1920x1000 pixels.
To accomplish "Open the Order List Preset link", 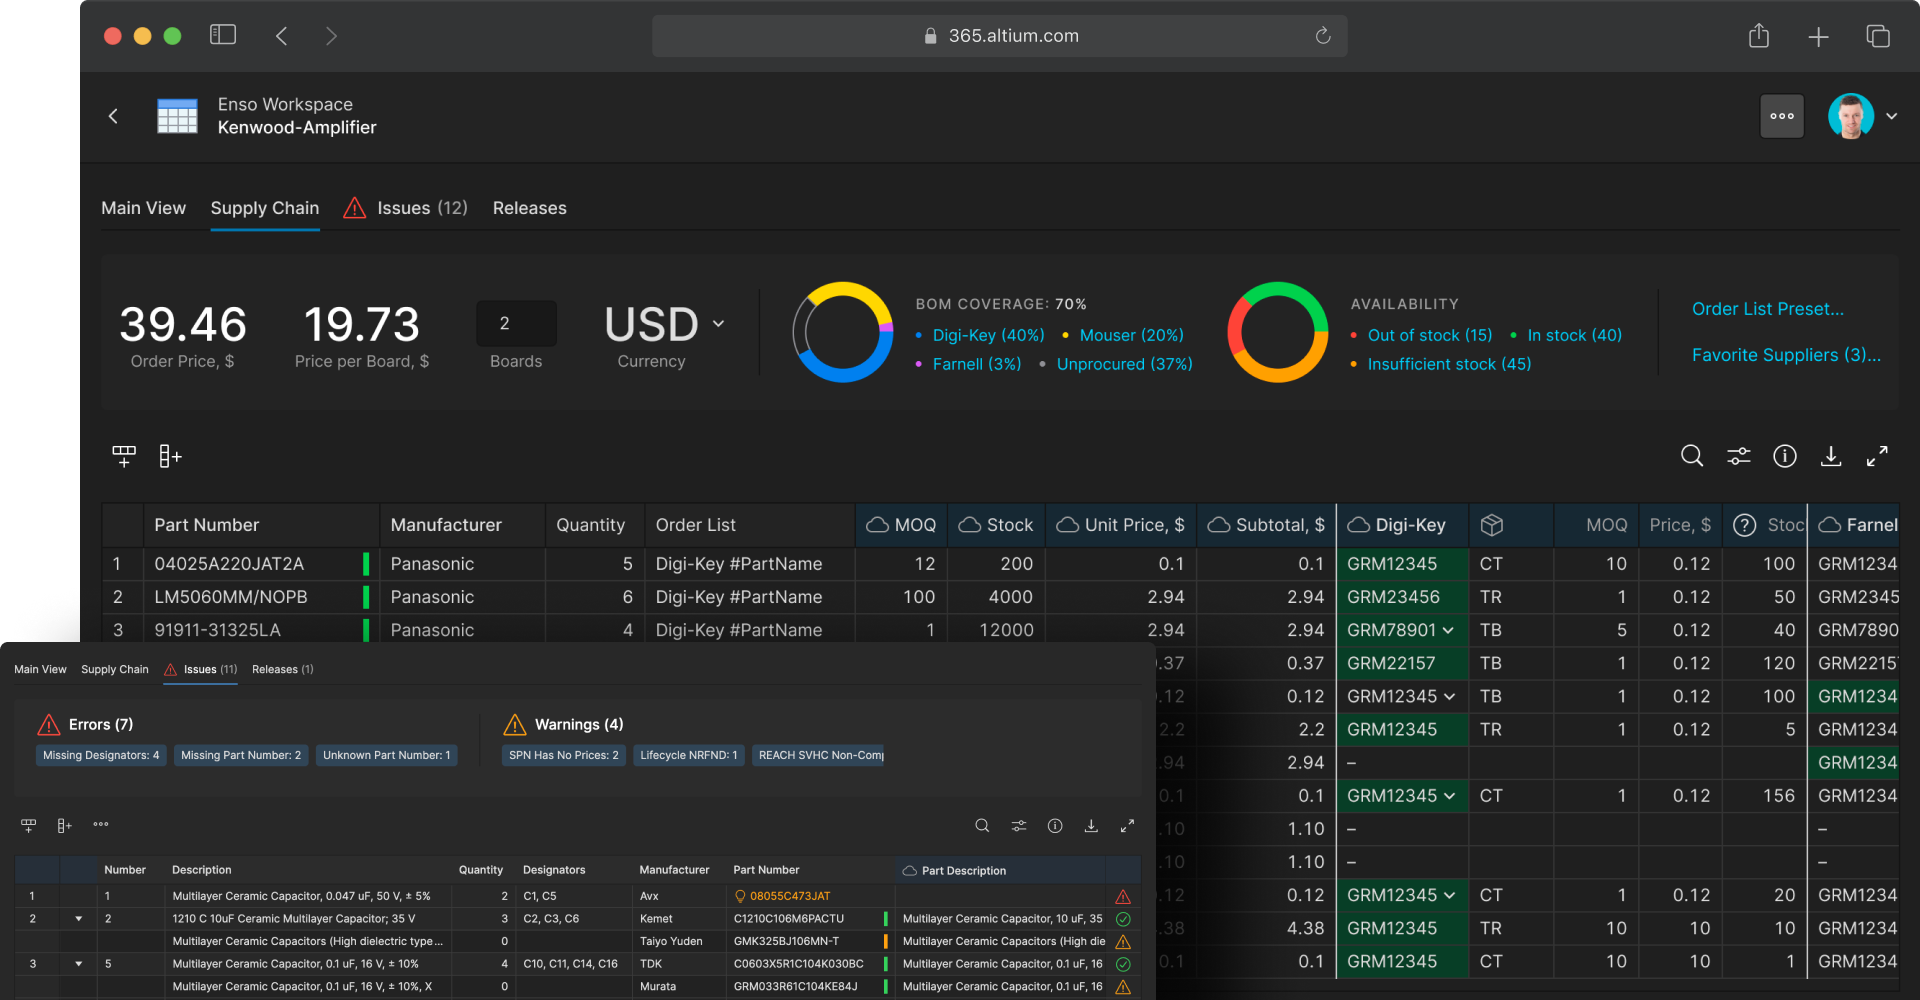I will tap(1767, 309).
